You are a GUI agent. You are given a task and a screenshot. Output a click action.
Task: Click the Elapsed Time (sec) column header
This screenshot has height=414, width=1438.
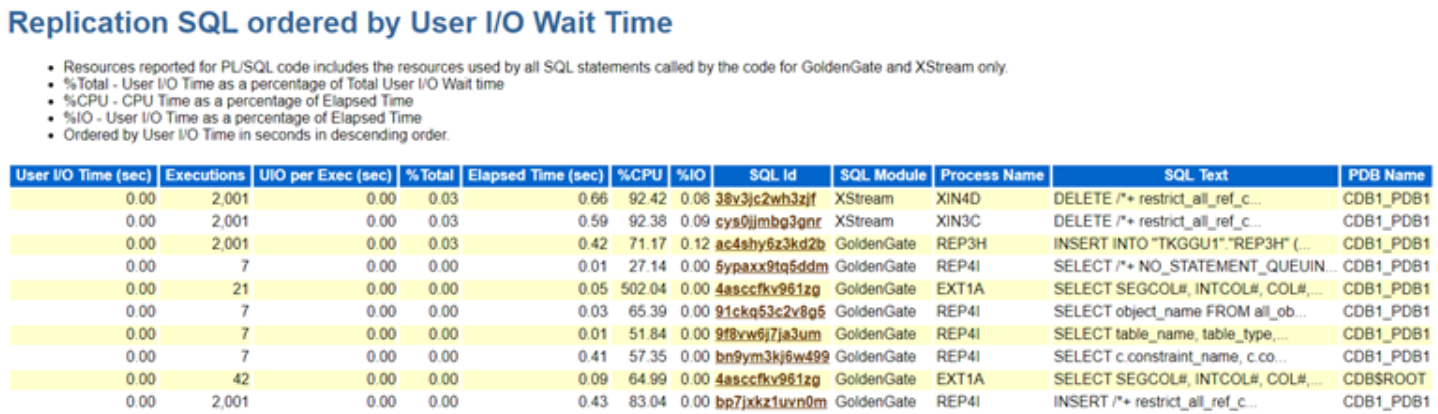(x=535, y=176)
